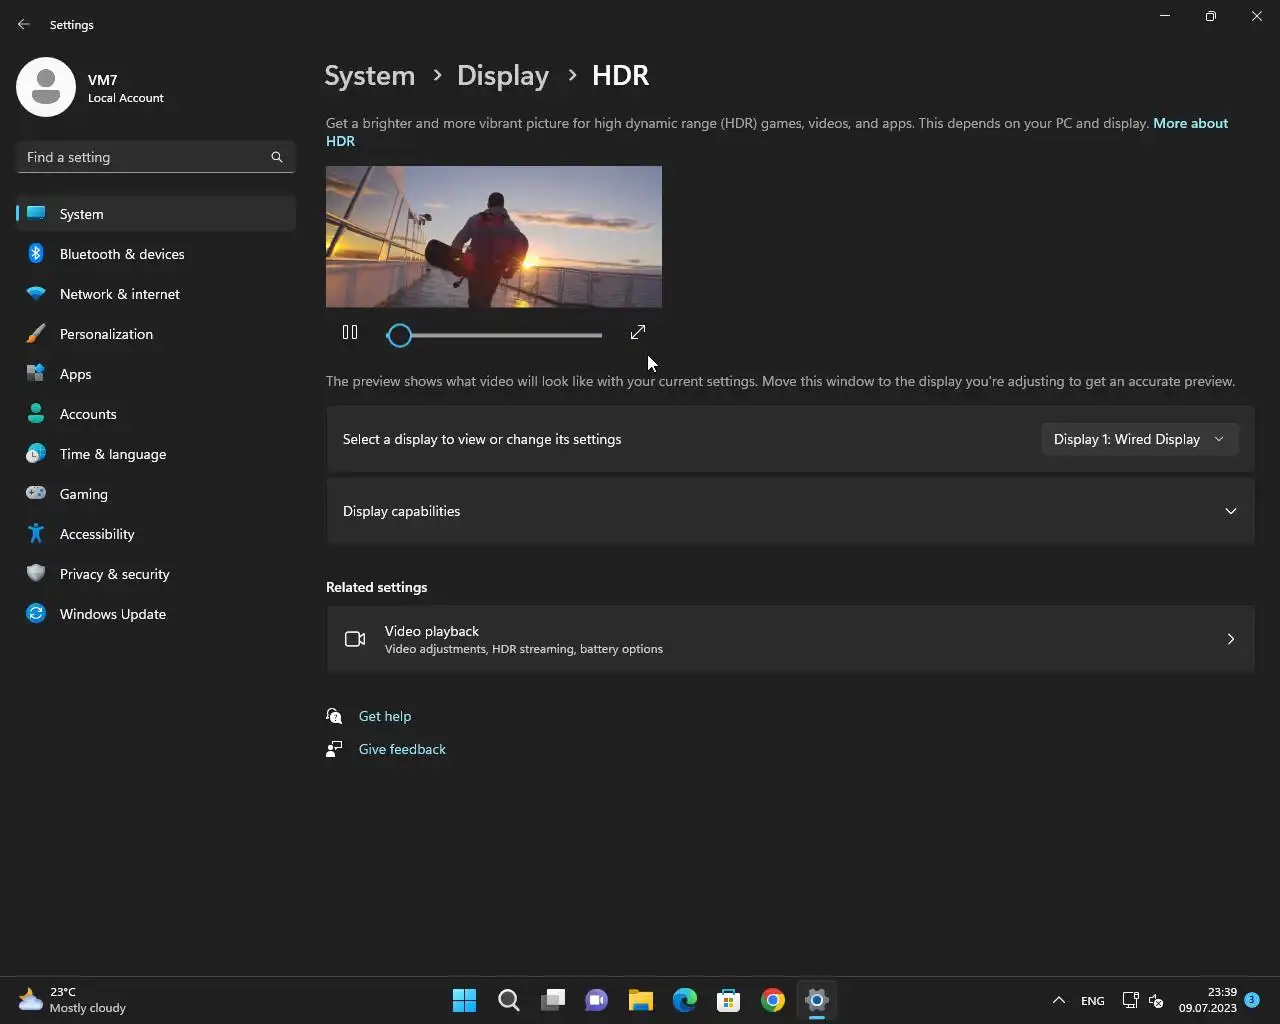
Task: Open the Windows Start menu
Action: click(465, 1000)
